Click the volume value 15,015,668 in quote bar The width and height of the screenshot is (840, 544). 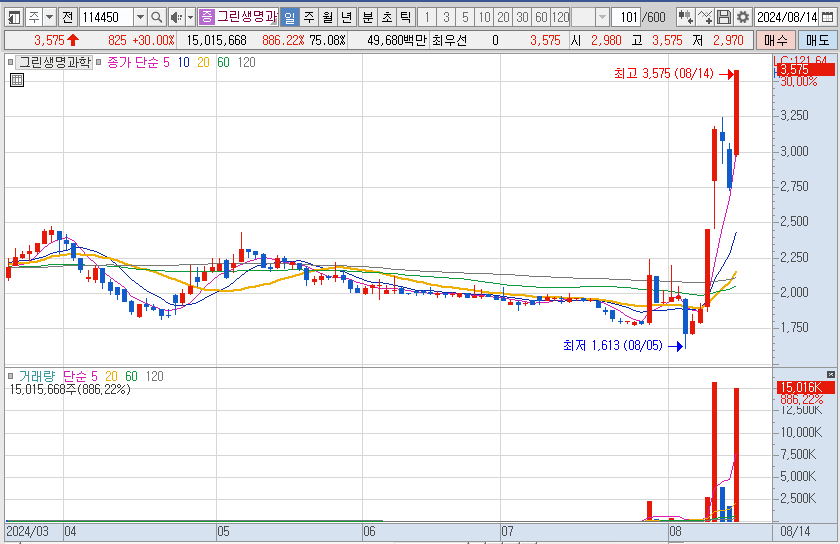tap(216, 40)
